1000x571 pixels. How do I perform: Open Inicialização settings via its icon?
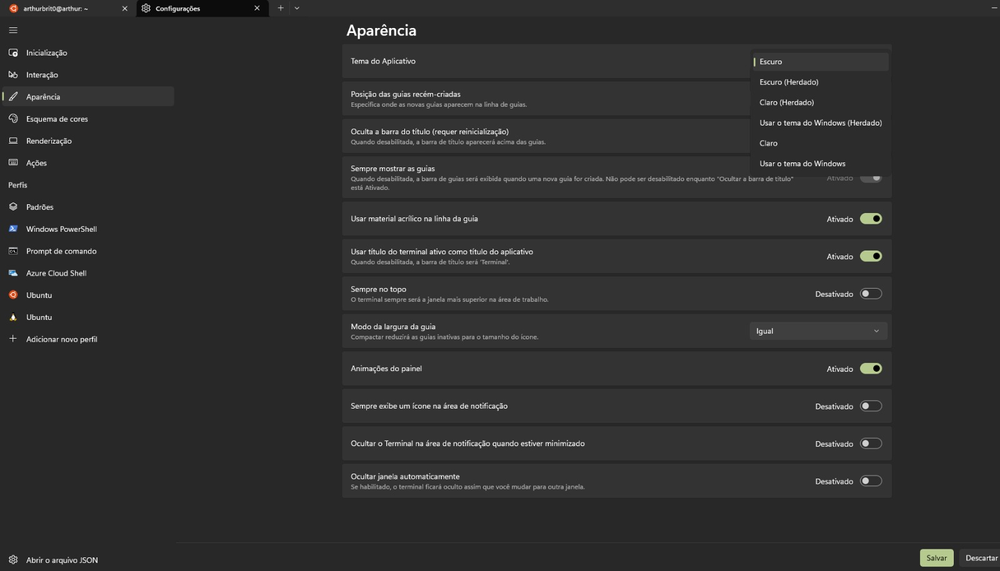[13, 53]
